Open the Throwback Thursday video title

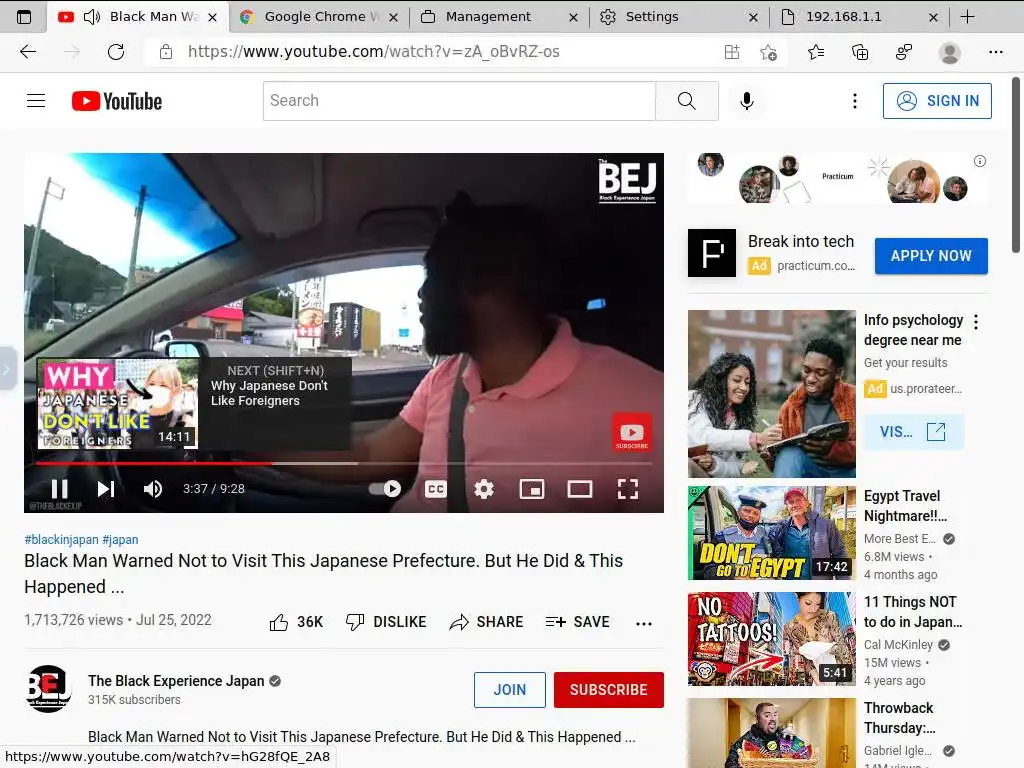[899, 718]
